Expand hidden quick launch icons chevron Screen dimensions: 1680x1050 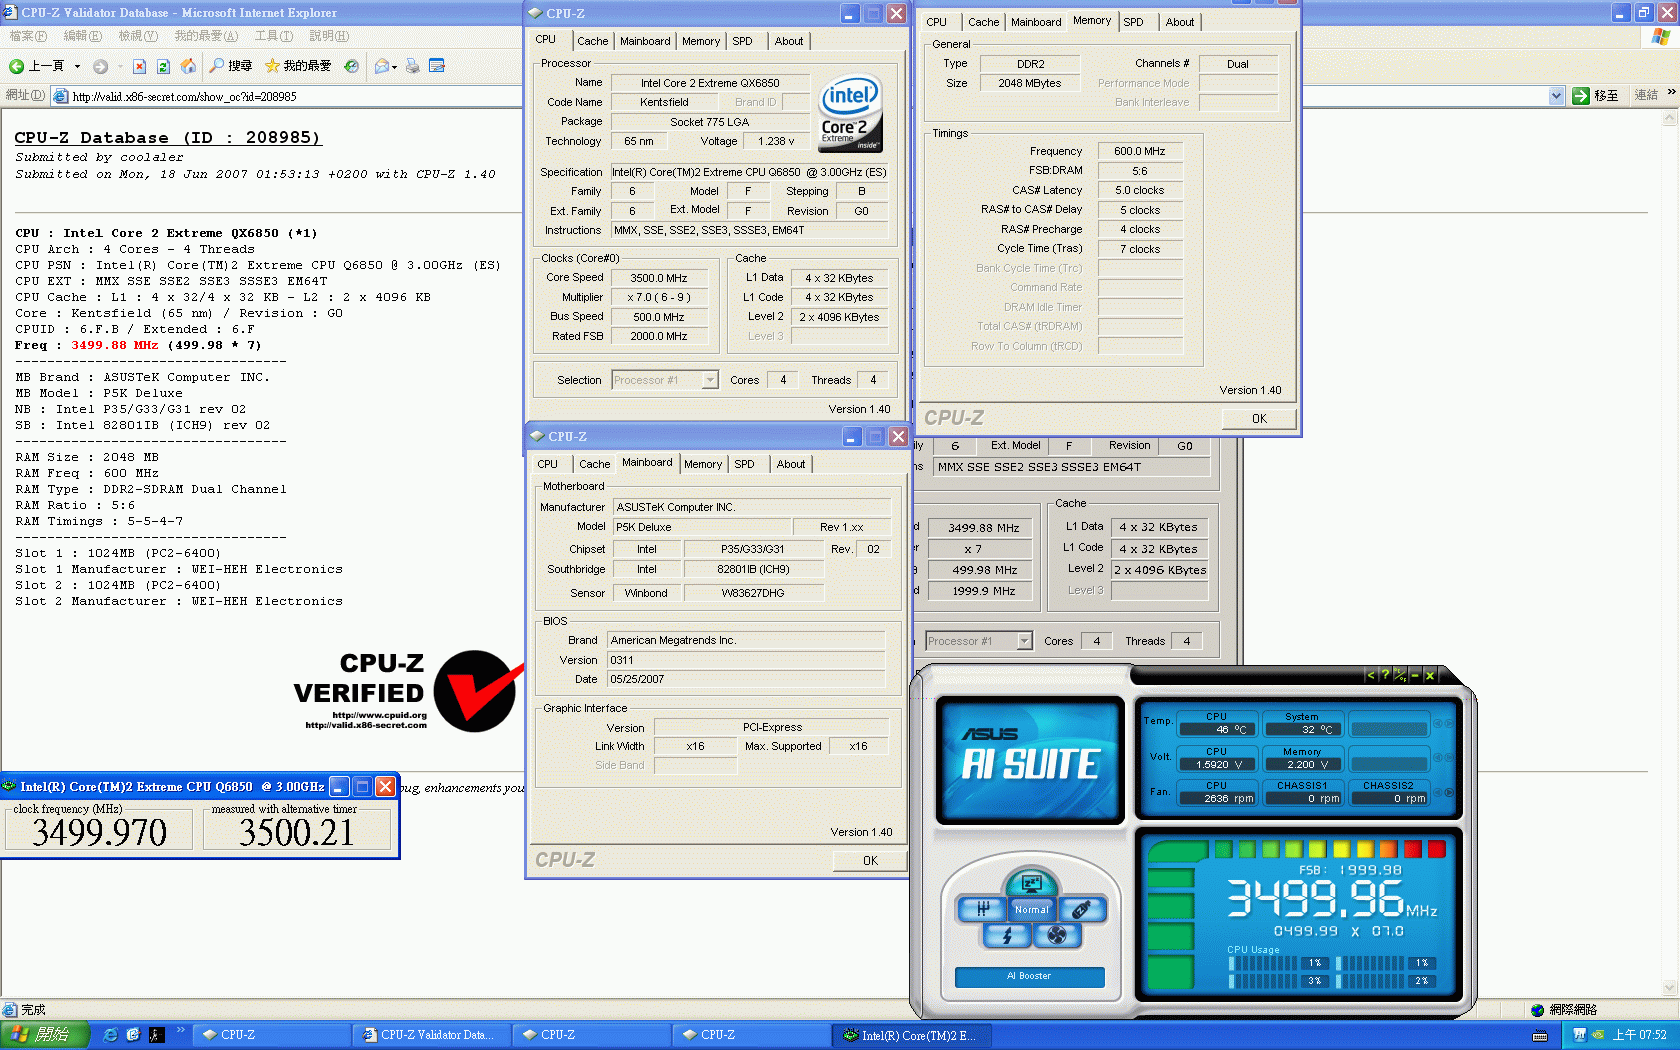tap(181, 1030)
